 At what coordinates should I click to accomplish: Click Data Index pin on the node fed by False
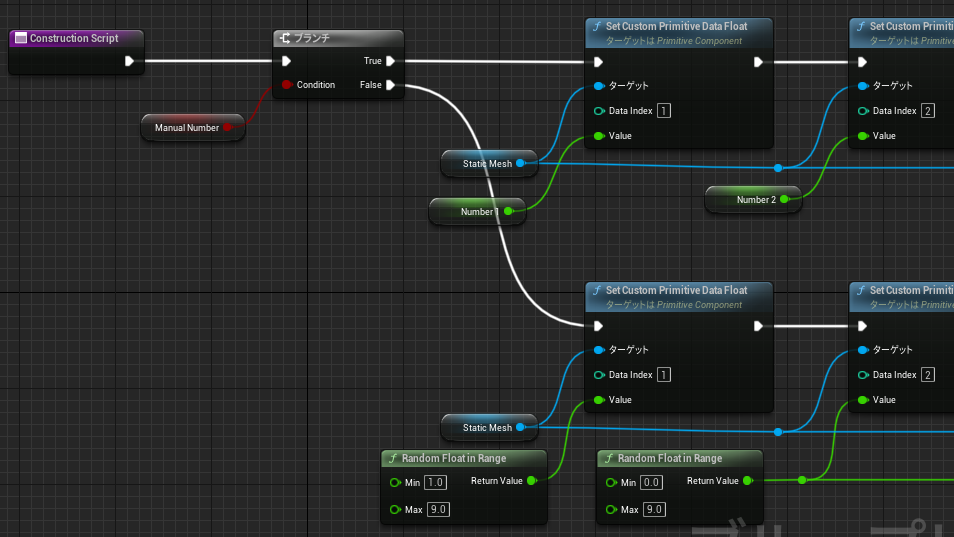coord(599,375)
